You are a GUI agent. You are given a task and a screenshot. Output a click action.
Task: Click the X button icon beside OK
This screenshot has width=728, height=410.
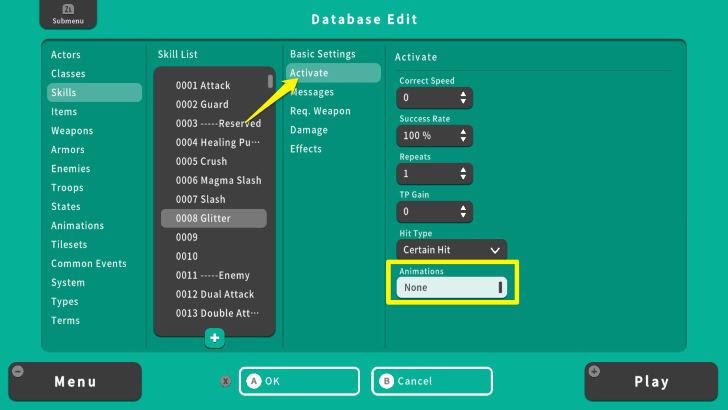click(226, 381)
